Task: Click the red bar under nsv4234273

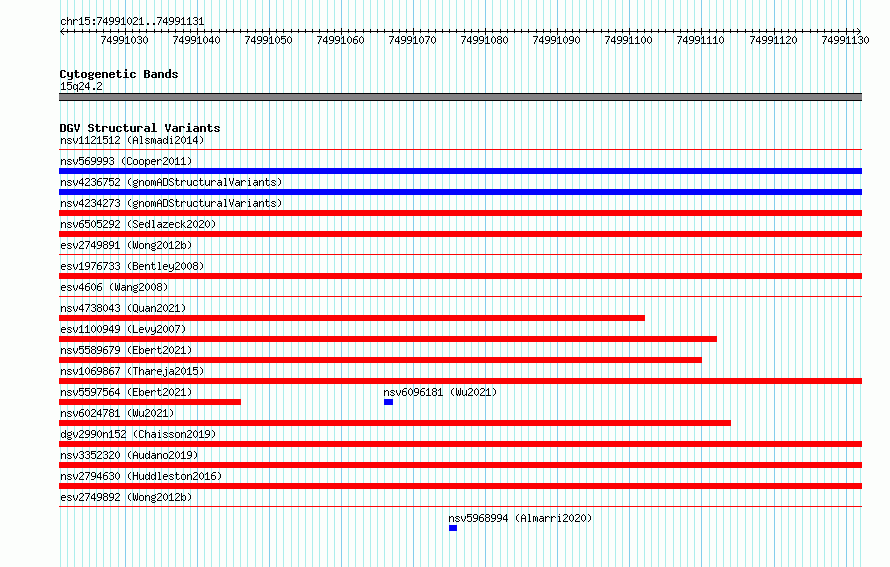Action: 460,213
